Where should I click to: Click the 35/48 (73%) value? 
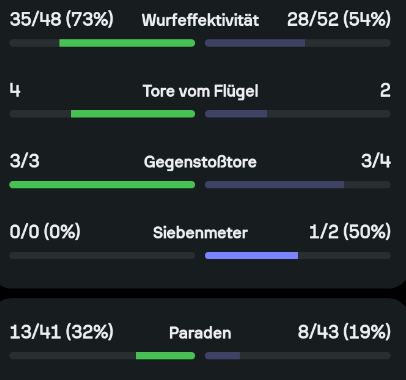[x=62, y=19]
